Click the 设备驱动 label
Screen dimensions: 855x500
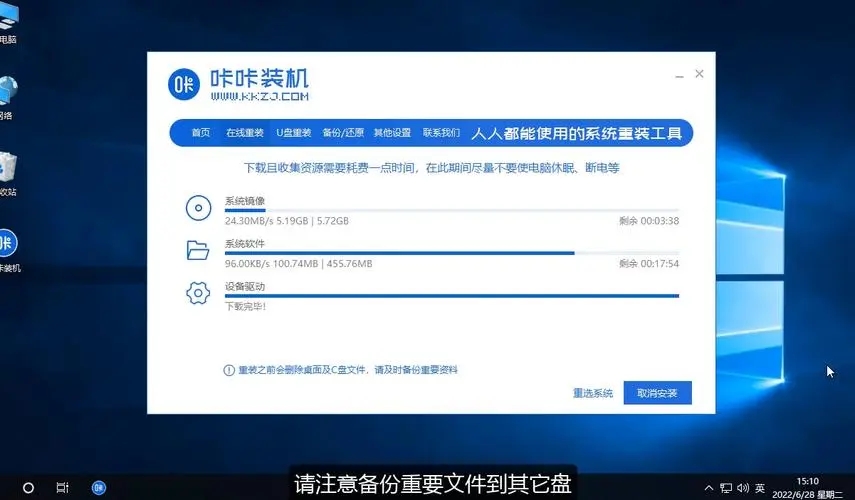coord(245,286)
